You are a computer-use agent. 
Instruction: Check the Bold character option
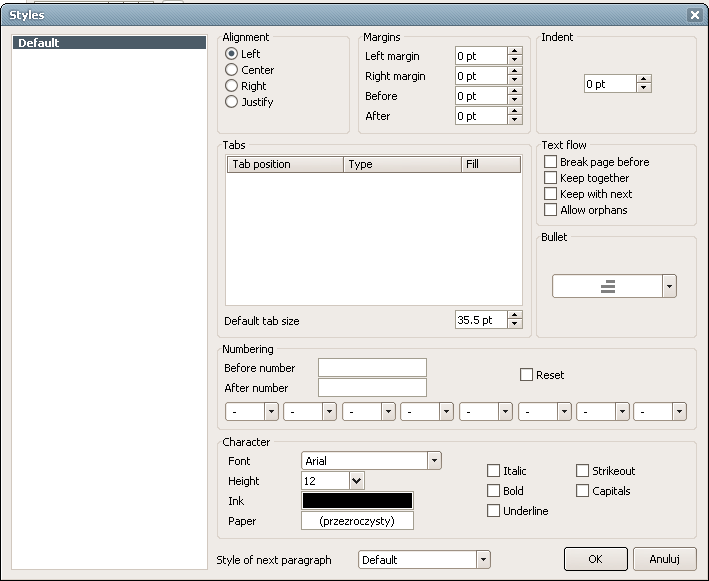pos(493,491)
